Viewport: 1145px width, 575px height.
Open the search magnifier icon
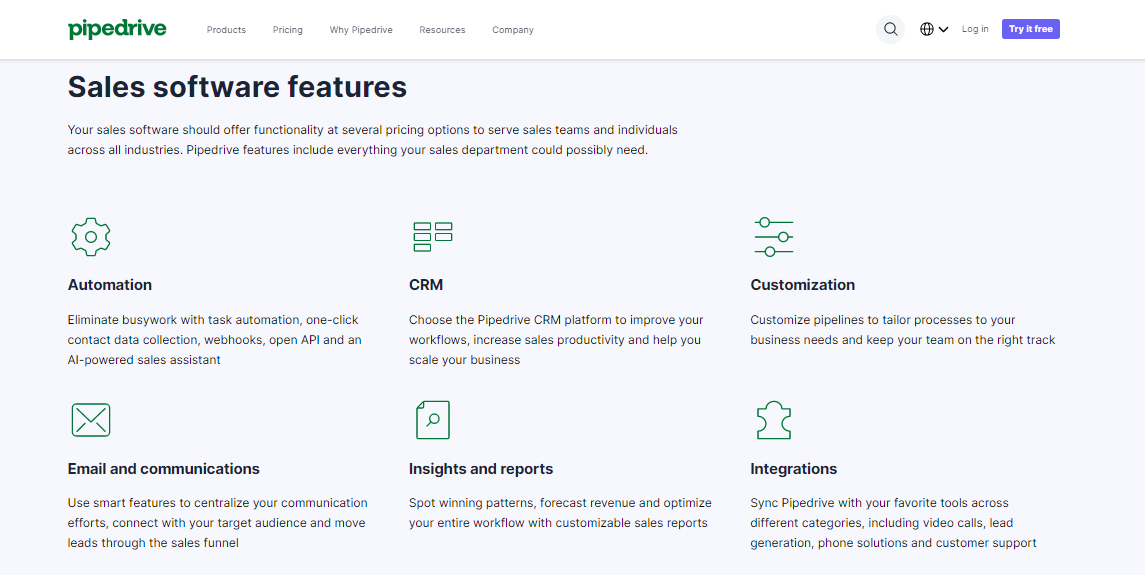pyautogui.click(x=890, y=29)
